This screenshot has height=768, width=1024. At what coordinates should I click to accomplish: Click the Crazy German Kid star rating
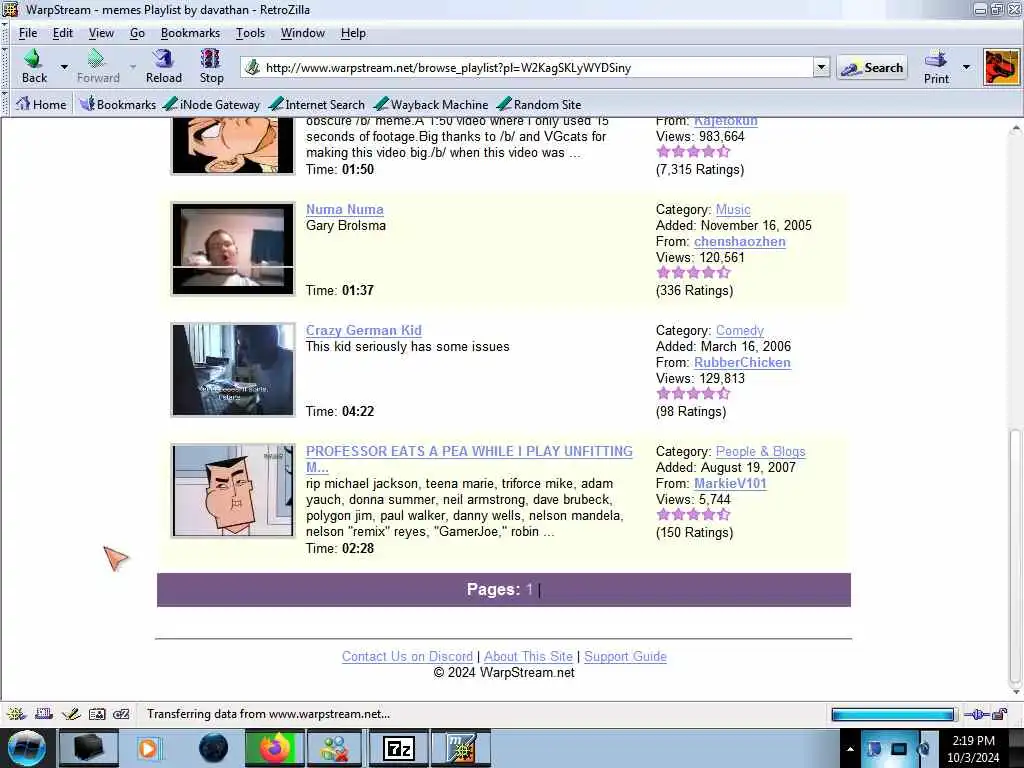click(x=693, y=394)
